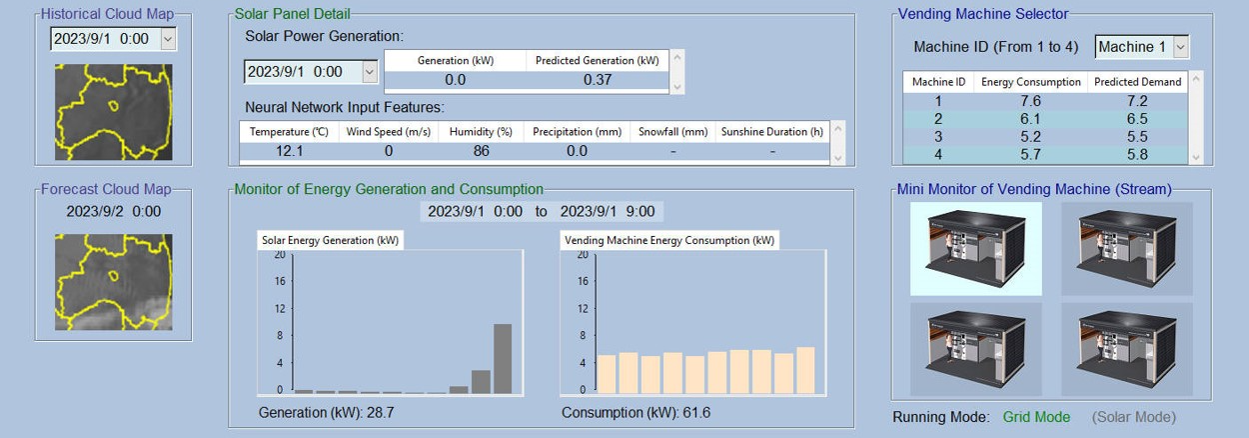The width and height of the screenshot is (1249, 438).
Task: Open the Historical Cloud Map date dropdown
Action: (x=167, y=38)
